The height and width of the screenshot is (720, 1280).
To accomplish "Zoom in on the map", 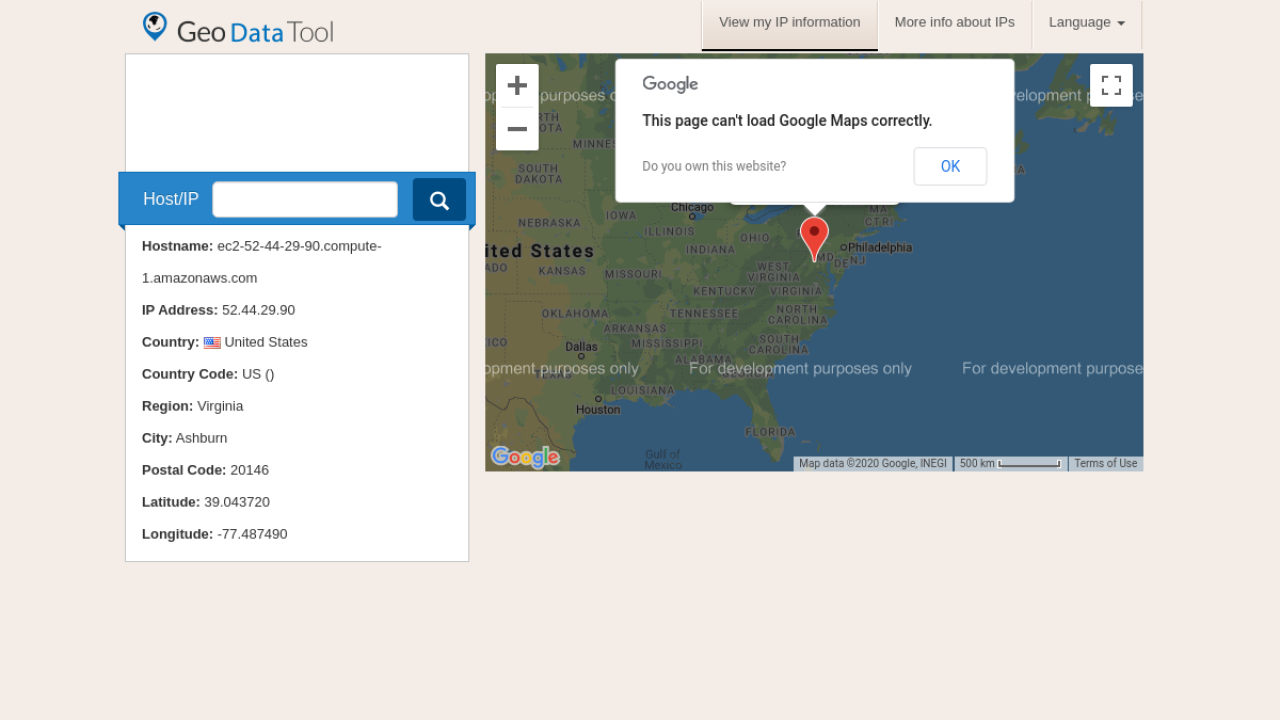I will (x=517, y=86).
